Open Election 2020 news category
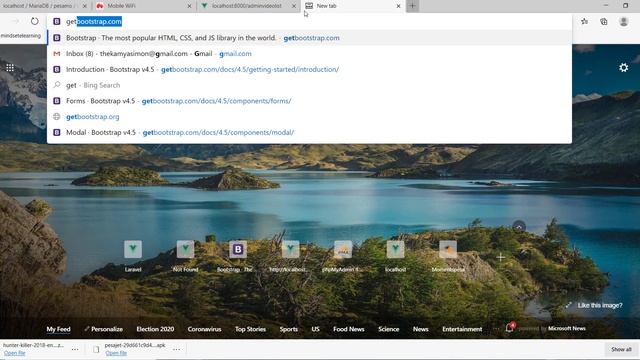This screenshot has width=640, height=360. (155, 329)
